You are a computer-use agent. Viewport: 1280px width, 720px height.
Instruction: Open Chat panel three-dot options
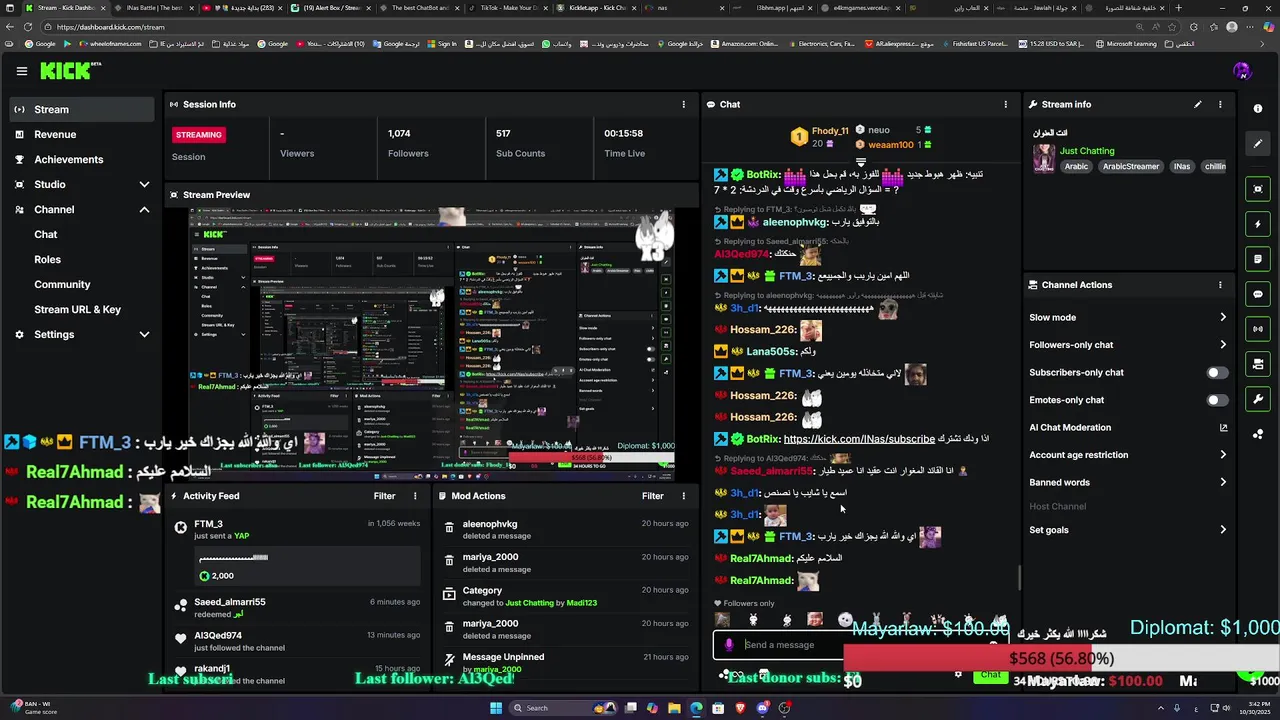(x=1006, y=104)
